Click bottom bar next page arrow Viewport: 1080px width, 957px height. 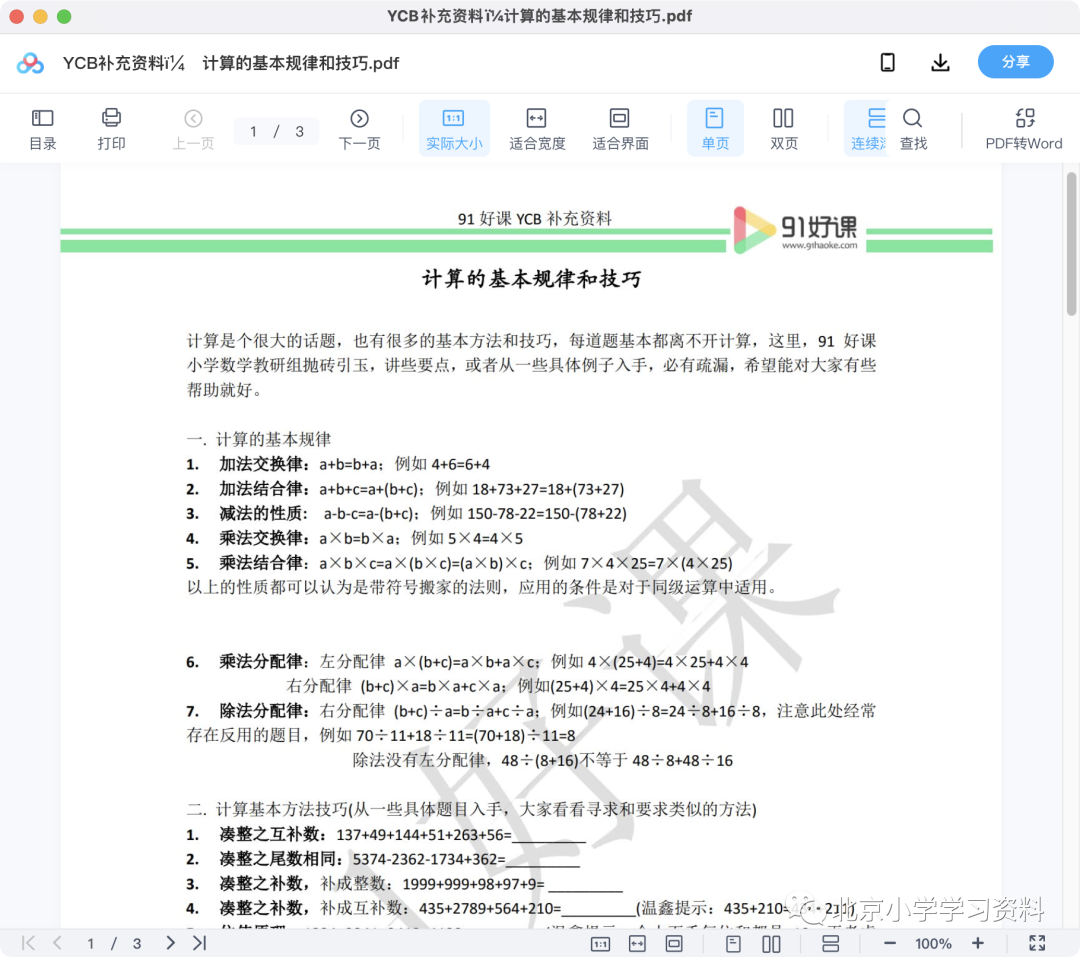(170, 943)
